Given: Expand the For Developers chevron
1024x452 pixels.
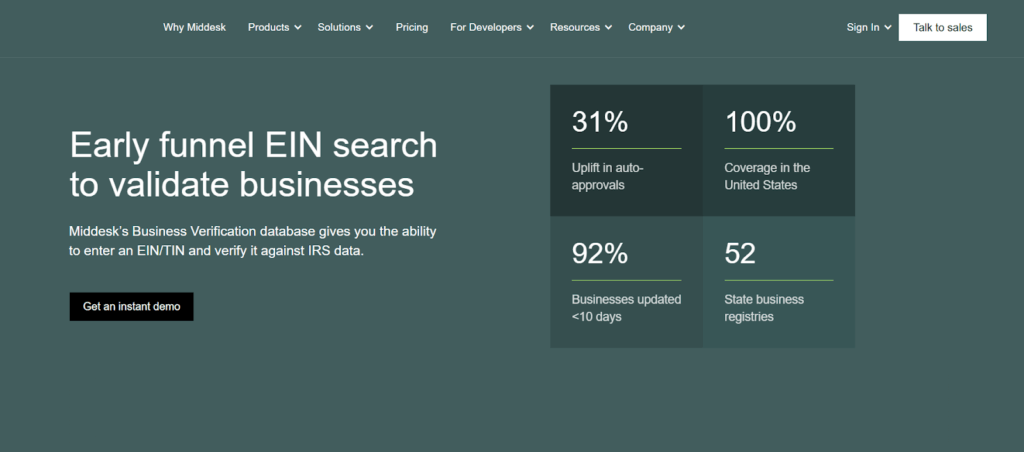Looking at the screenshot, I should (x=530, y=27).
